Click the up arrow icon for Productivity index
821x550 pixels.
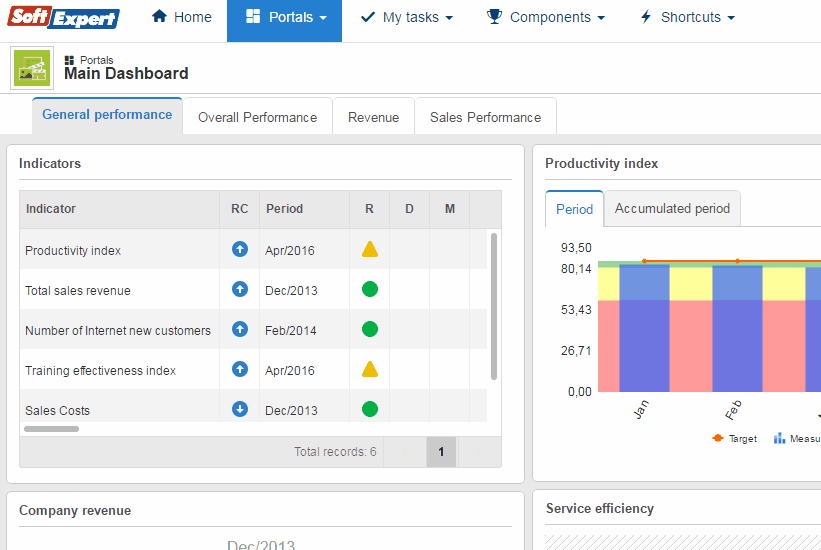click(x=239, y=249)
